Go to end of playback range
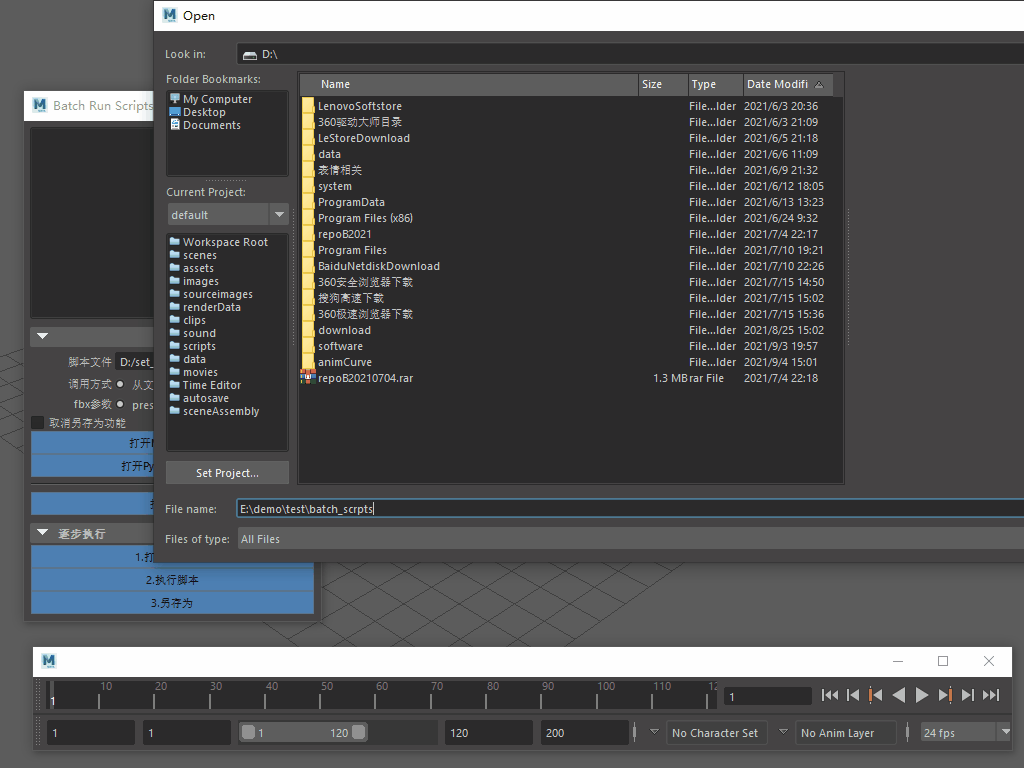Image resolution: width=1024 pixels, height=768 pixels. (991, 695)
